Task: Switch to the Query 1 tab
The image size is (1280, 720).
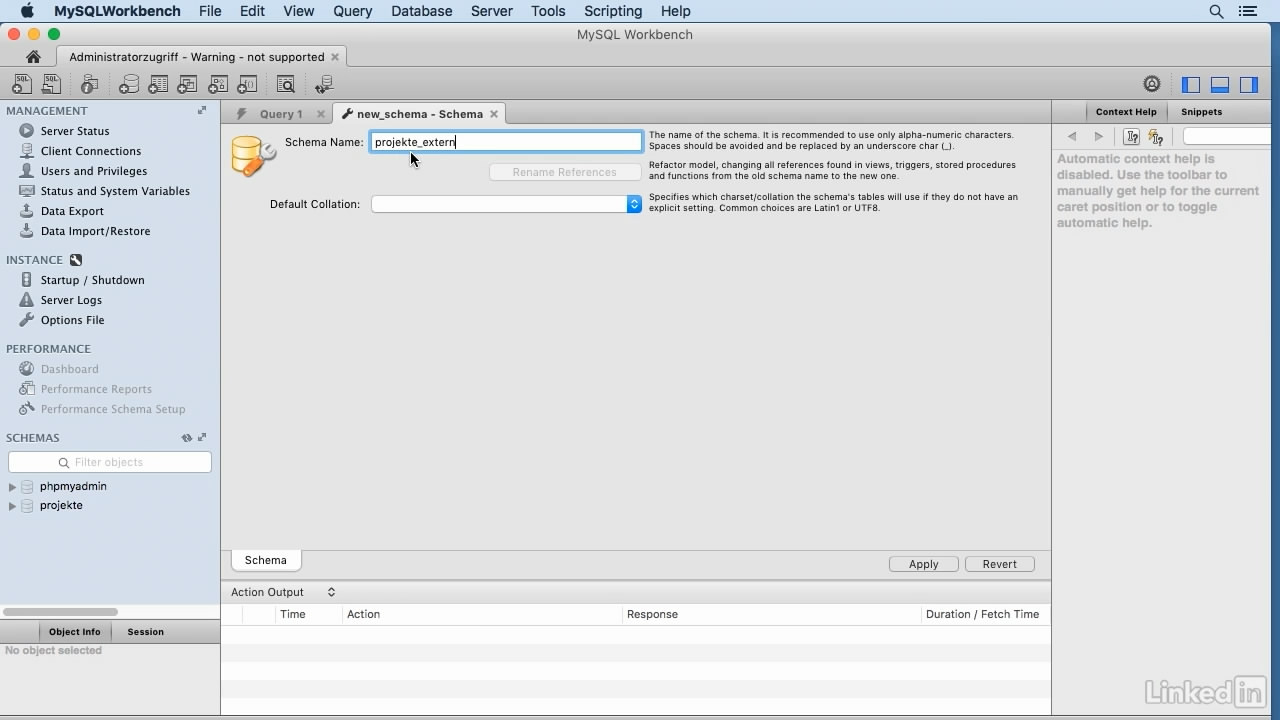Action: [280, 114]
